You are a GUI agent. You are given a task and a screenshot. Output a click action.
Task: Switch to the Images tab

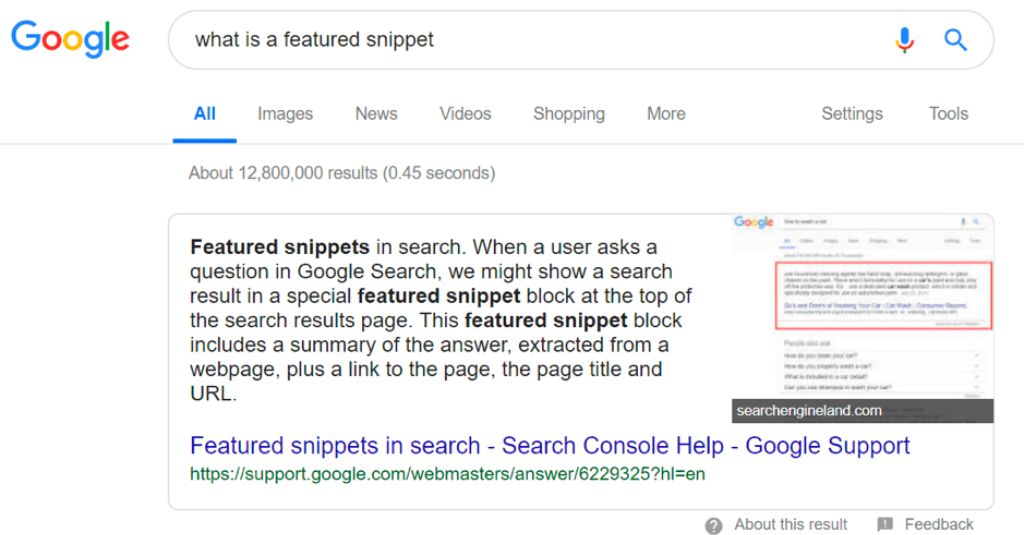285,114
